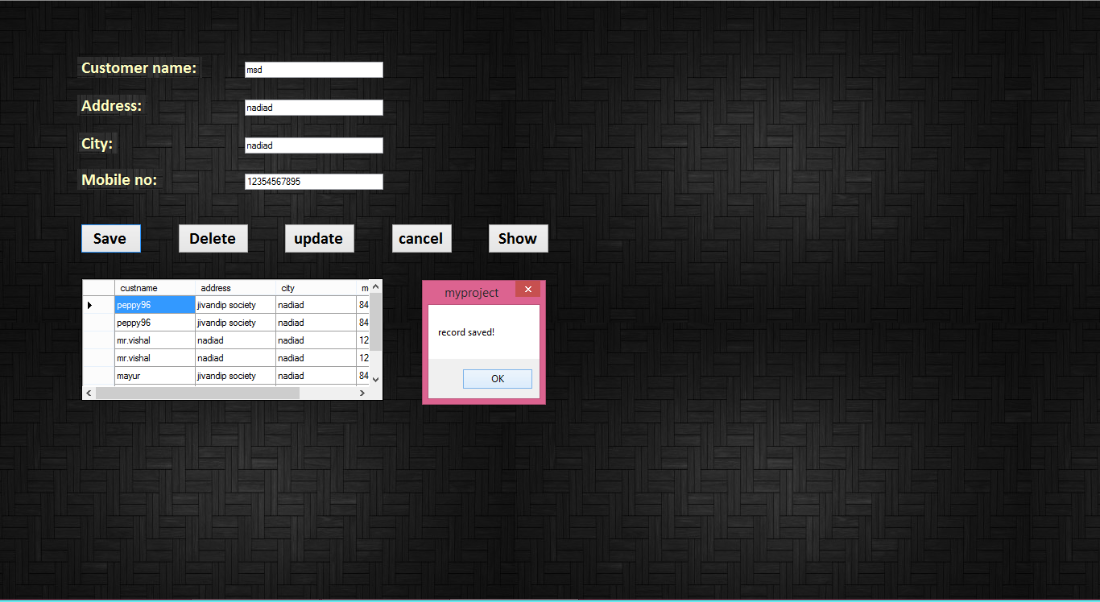Click the Mobile no: label
The width and height of the screenshot is (1100, 602).
pos(119,180)
